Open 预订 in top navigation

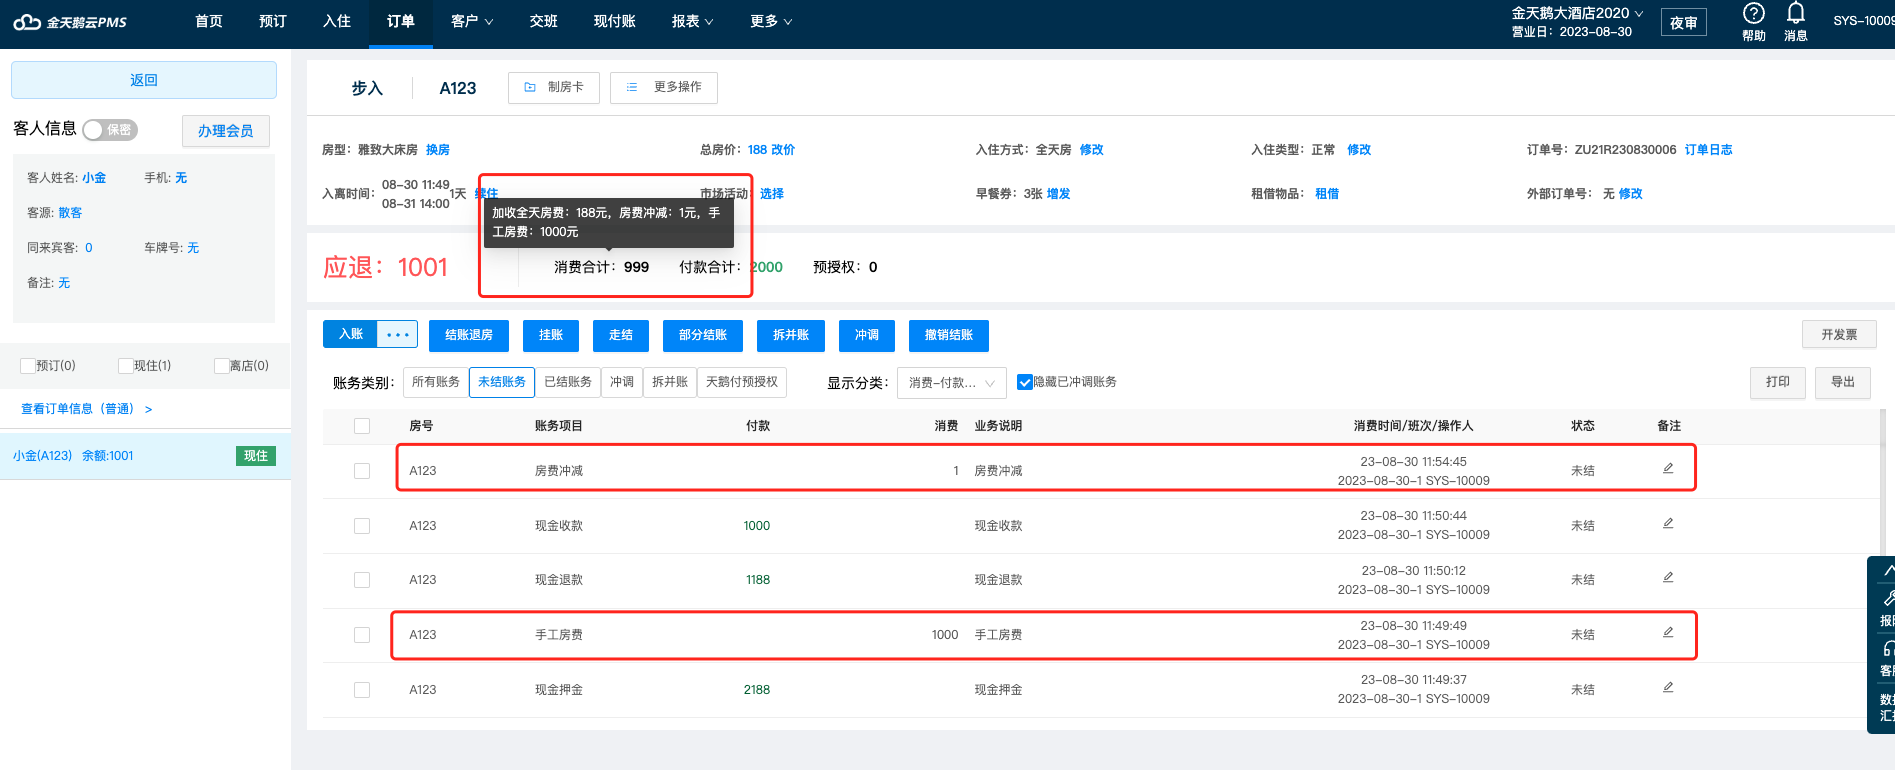point(273,21)
